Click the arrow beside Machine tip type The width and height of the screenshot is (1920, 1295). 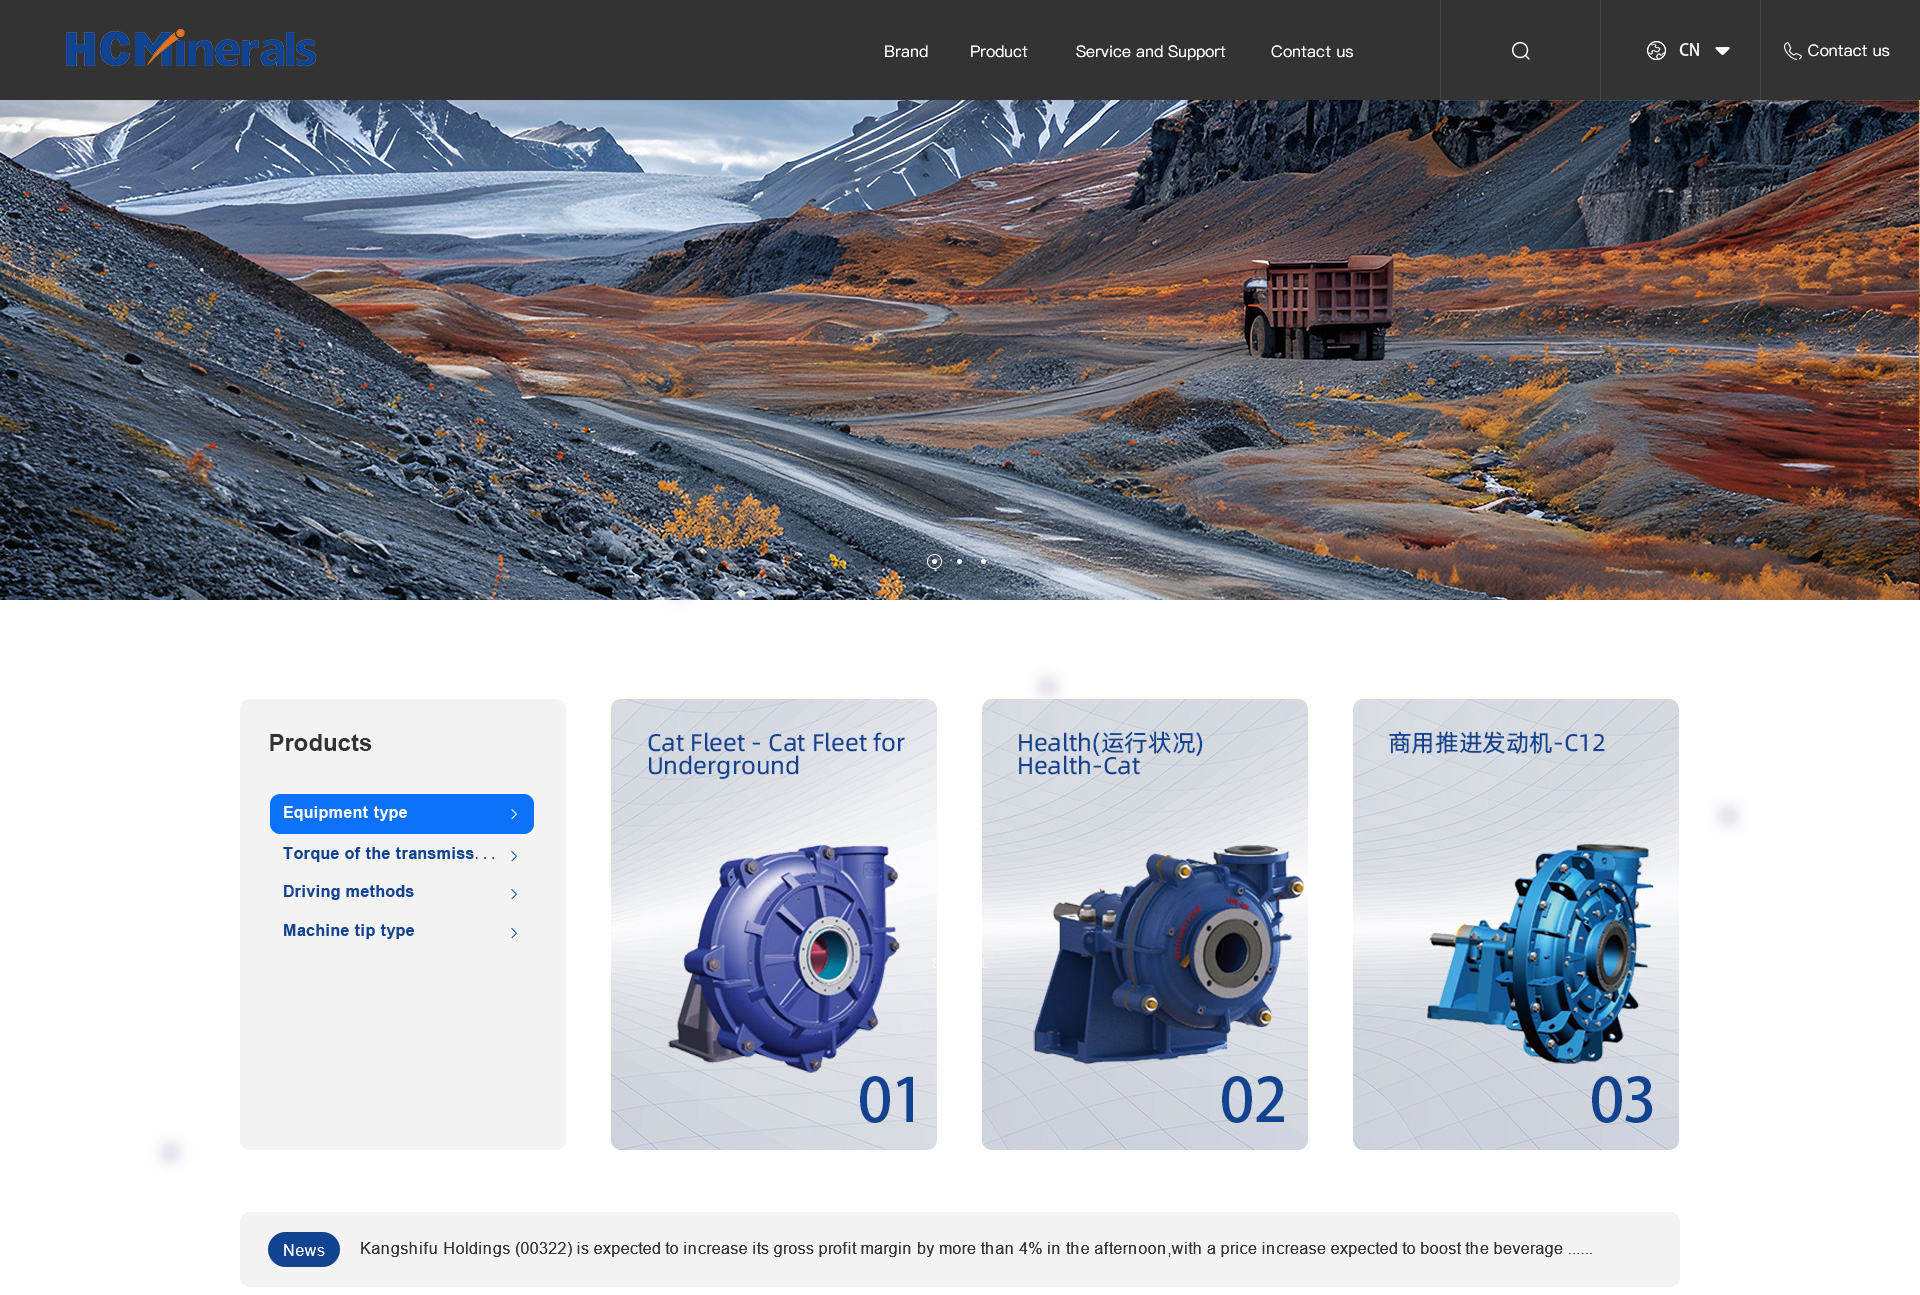point(514,932)
